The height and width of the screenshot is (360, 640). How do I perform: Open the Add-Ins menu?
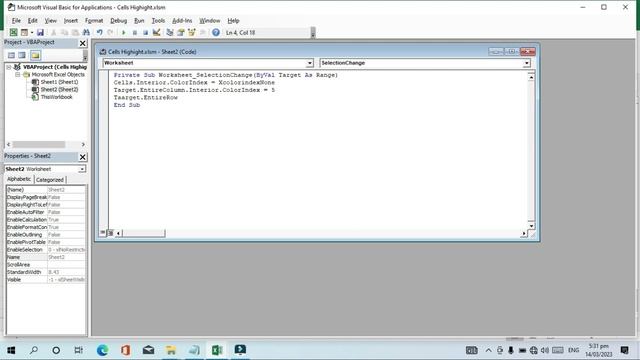pos(182,20)
